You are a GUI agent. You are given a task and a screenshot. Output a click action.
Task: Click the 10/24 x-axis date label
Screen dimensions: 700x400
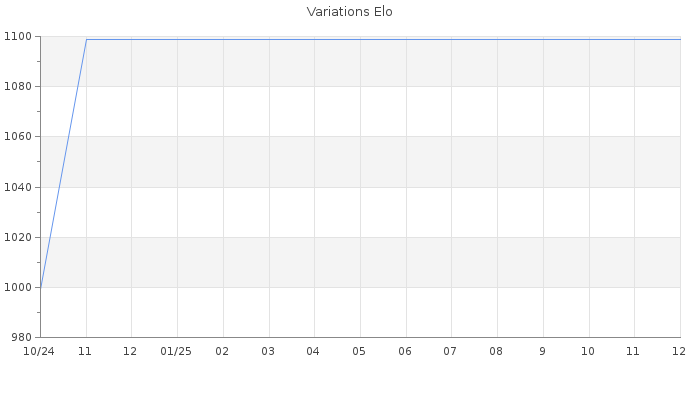click(39, 351)
